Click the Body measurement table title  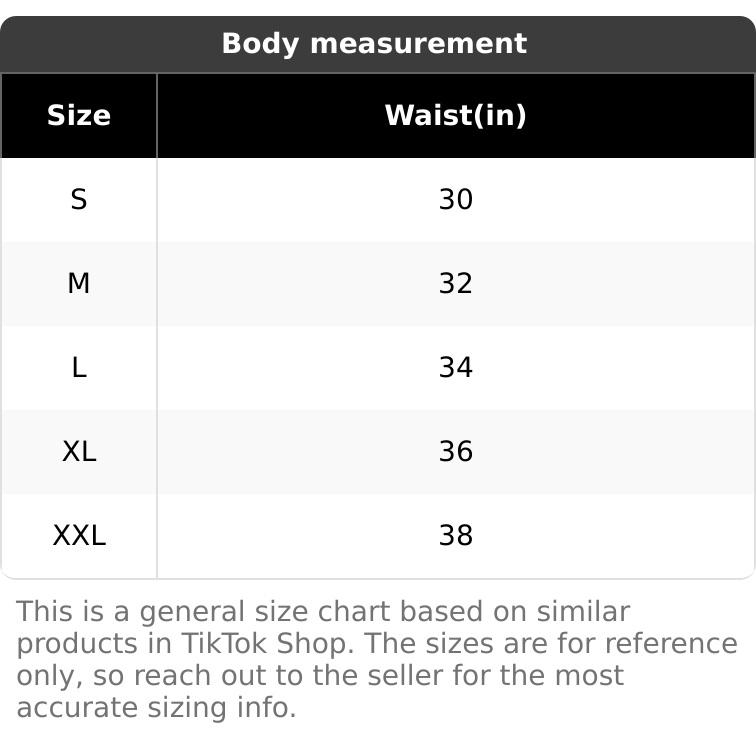[x=373, y=44]
